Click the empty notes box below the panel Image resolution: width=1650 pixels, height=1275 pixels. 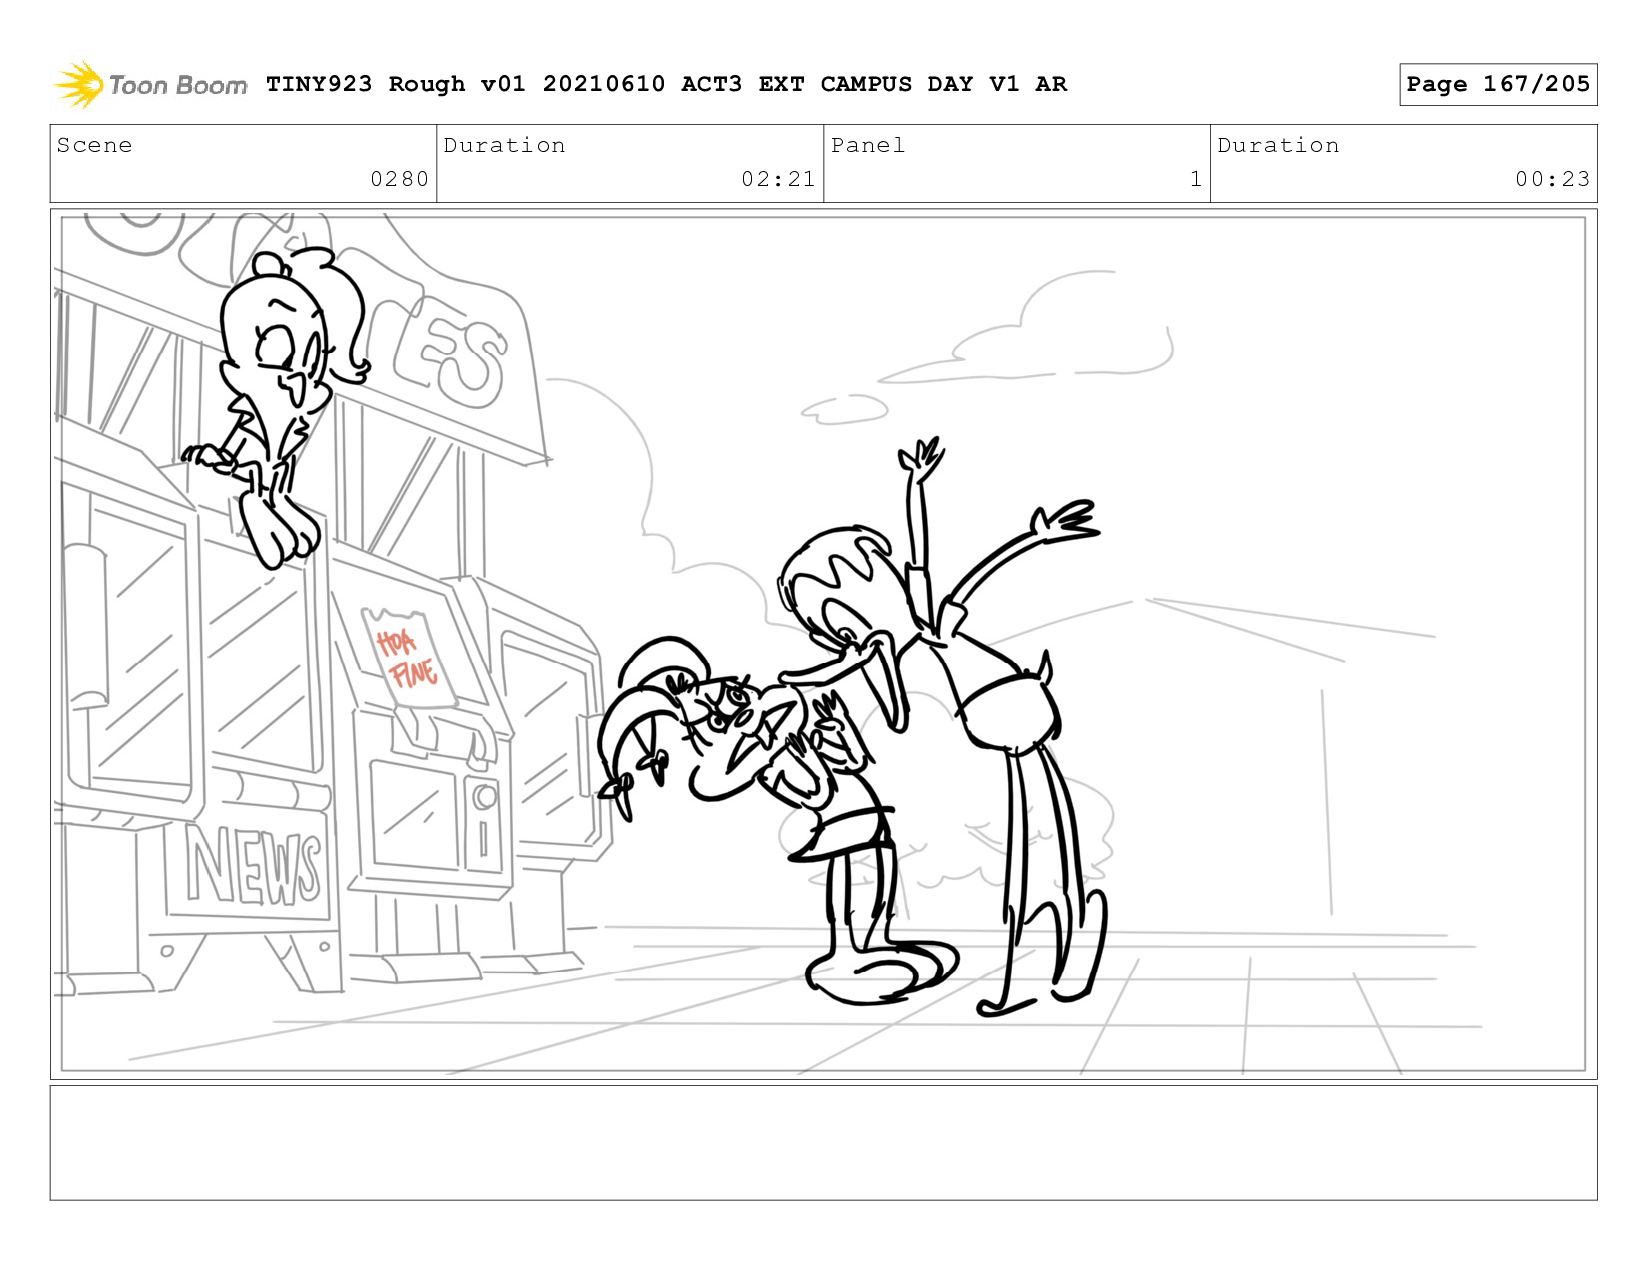[823, 1143]
